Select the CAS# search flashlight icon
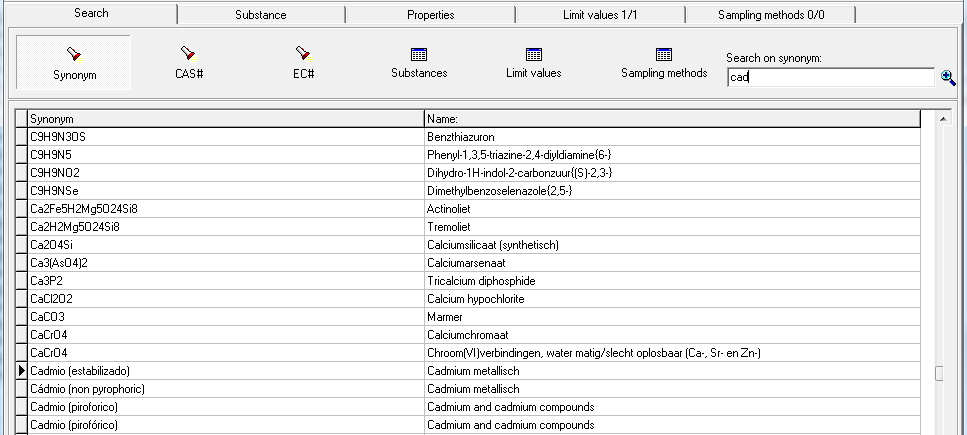967x435 pixels. coord(187,53)
